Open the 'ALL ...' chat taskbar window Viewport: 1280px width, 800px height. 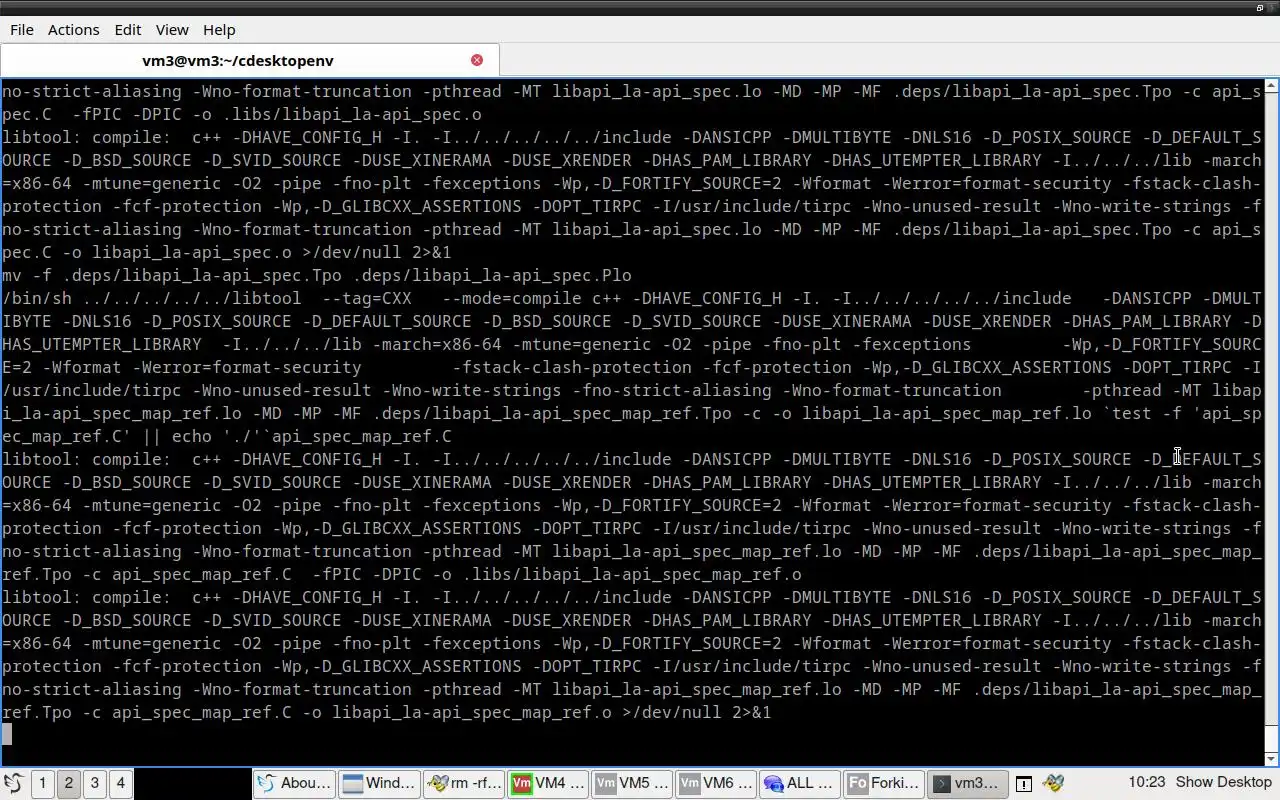(x=800, y=783)
